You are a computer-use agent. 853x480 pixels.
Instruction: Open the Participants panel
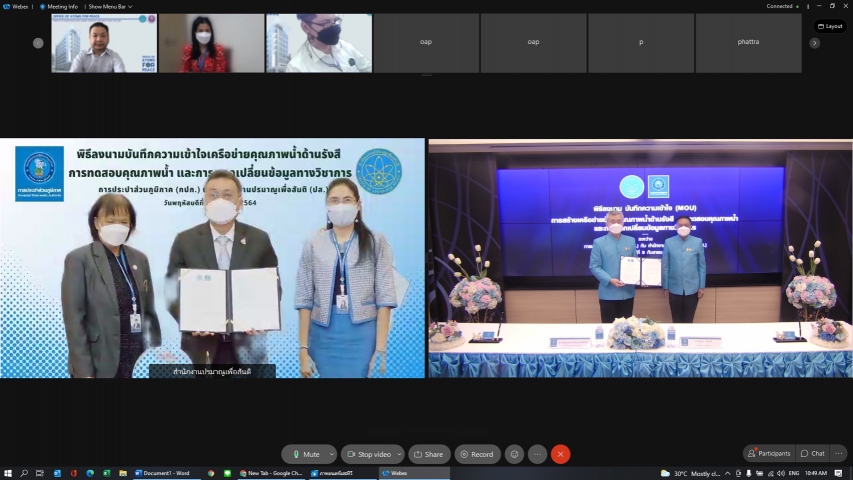pyautogui.click(x=769, y=453)
